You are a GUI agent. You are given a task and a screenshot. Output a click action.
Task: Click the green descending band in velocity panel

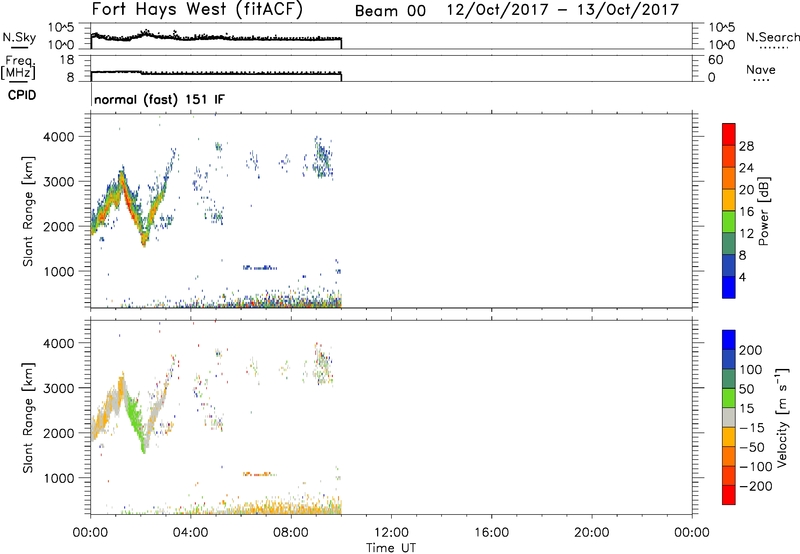click(x=136, y=420)
